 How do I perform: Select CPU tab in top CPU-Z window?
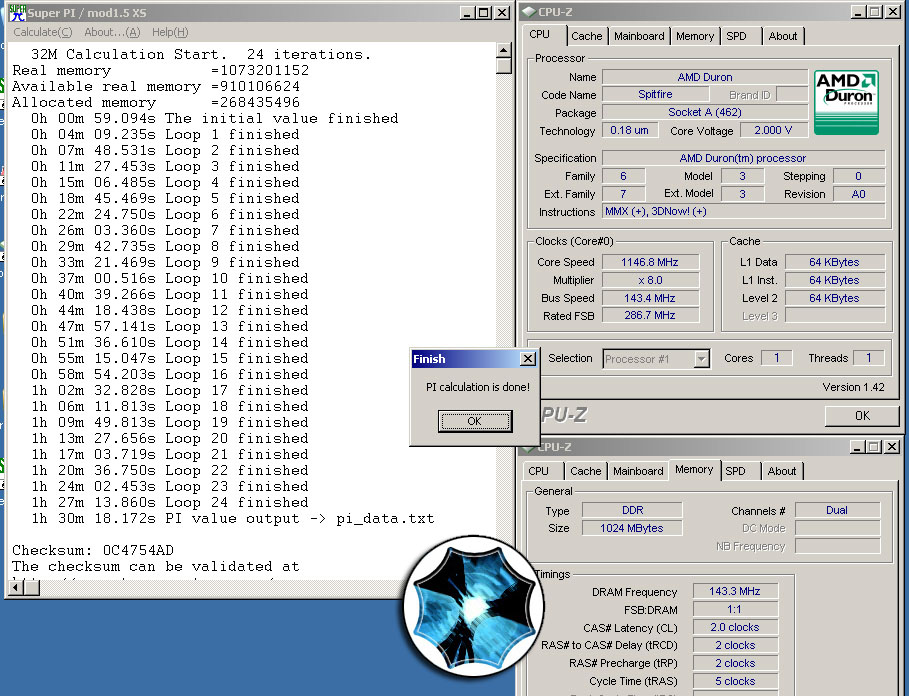point(540,34)
